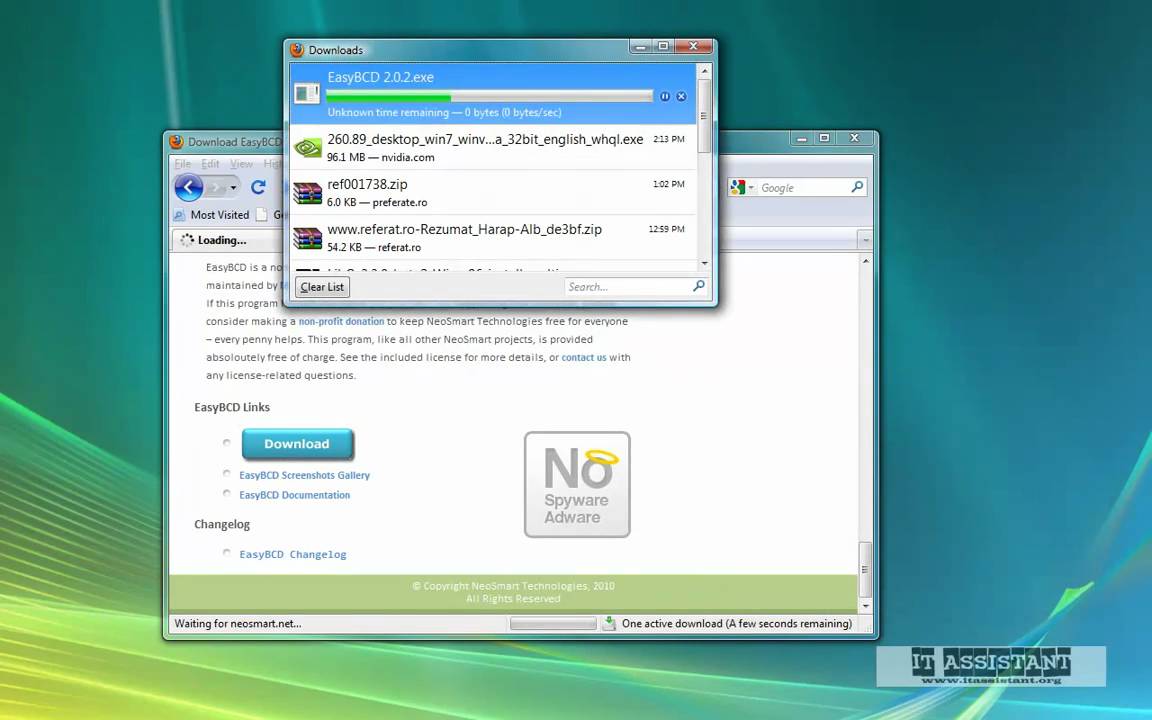1152x720 pixels.
Task: Click the Rezumat_Harap-Alb zip archive icon
Action: click(307, 238)
